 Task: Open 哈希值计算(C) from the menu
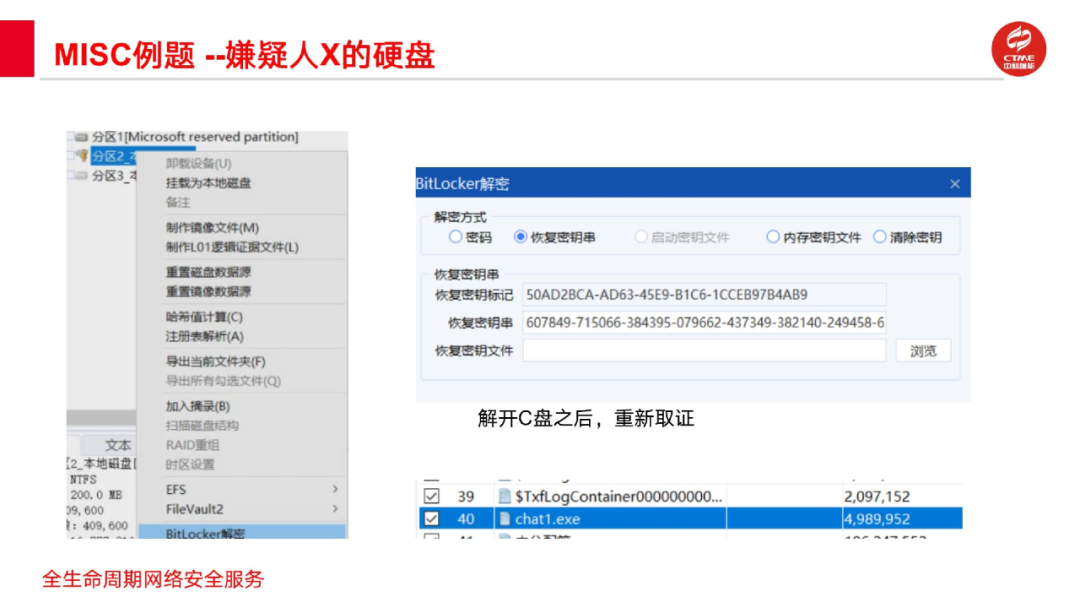pyautogui.click(x=204, y=317)
